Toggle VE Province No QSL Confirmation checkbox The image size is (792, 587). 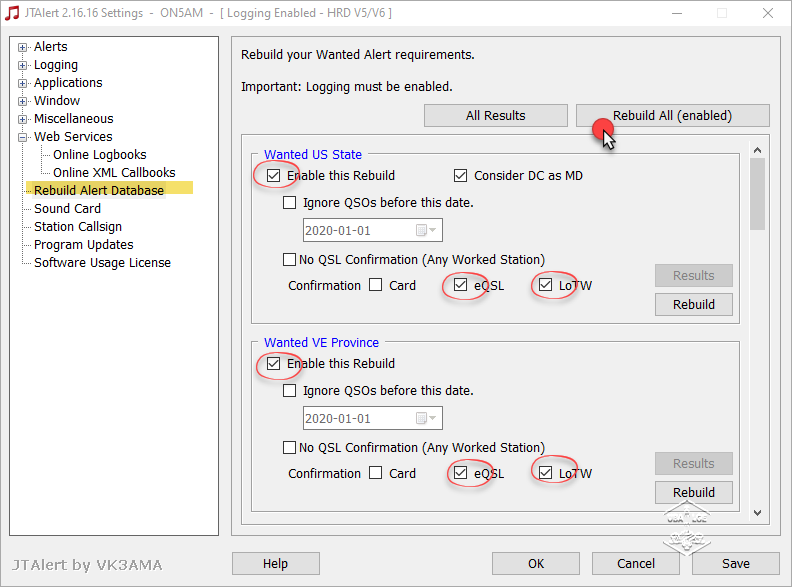289,448
